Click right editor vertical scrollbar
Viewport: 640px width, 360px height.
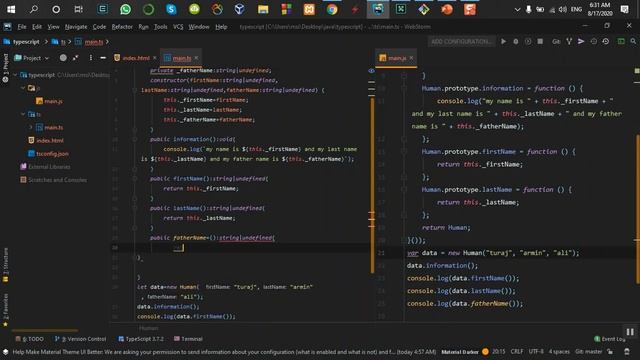pyautogui.click(x=638, y=209)
